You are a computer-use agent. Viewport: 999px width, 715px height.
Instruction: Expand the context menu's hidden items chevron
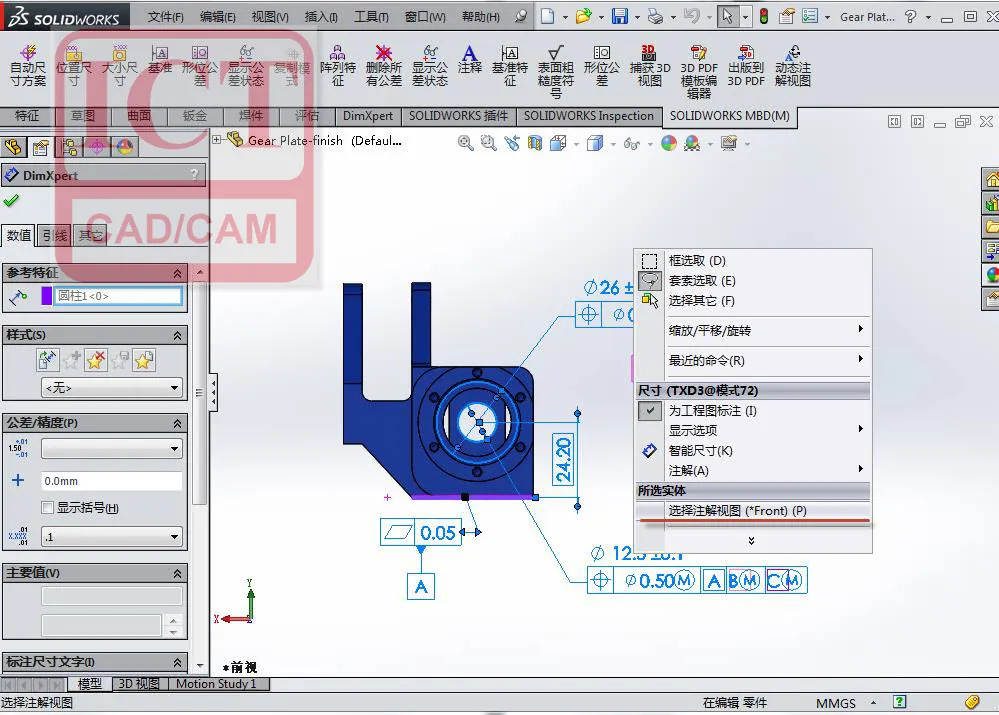click(751, 540)
